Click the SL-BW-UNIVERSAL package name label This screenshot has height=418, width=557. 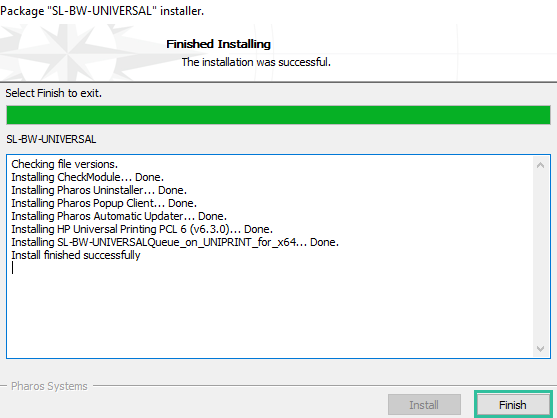[51, 139]
